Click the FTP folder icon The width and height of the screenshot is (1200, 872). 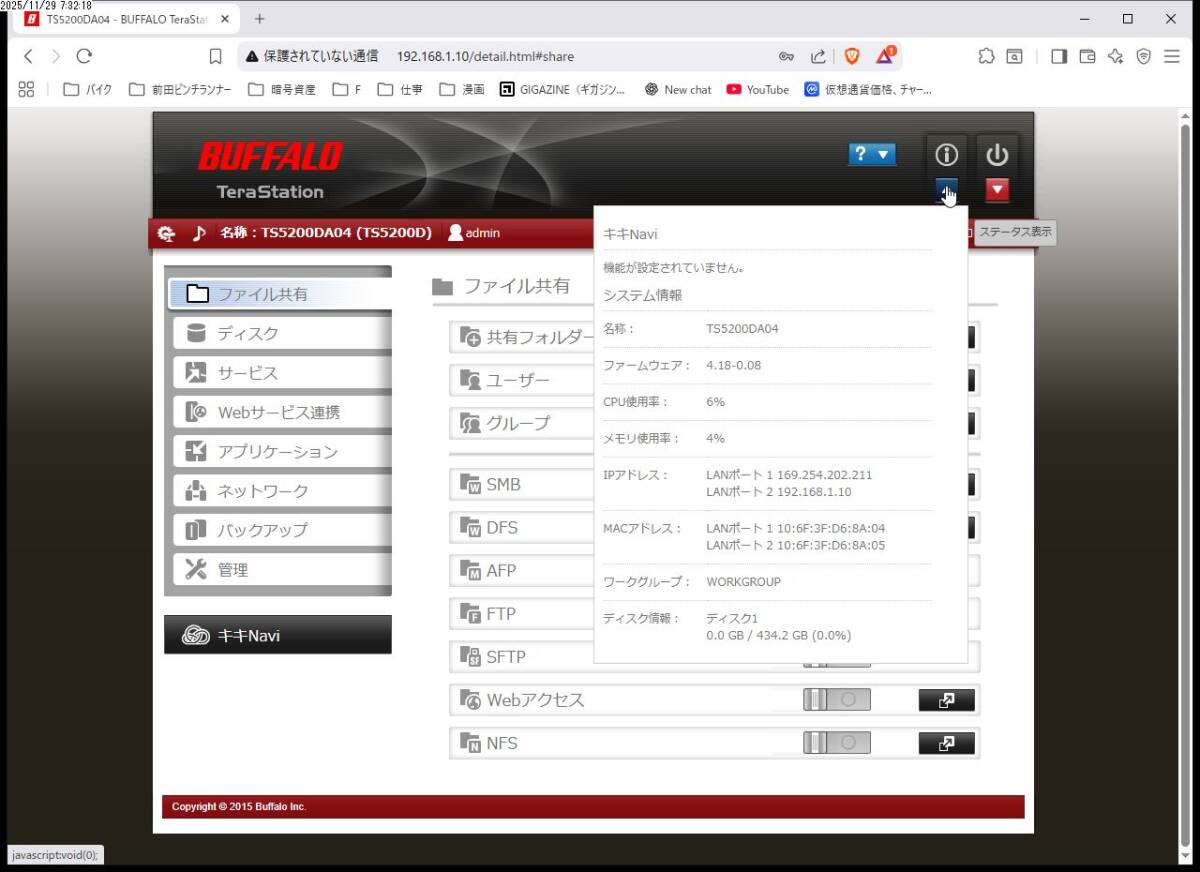coord(470,614)
